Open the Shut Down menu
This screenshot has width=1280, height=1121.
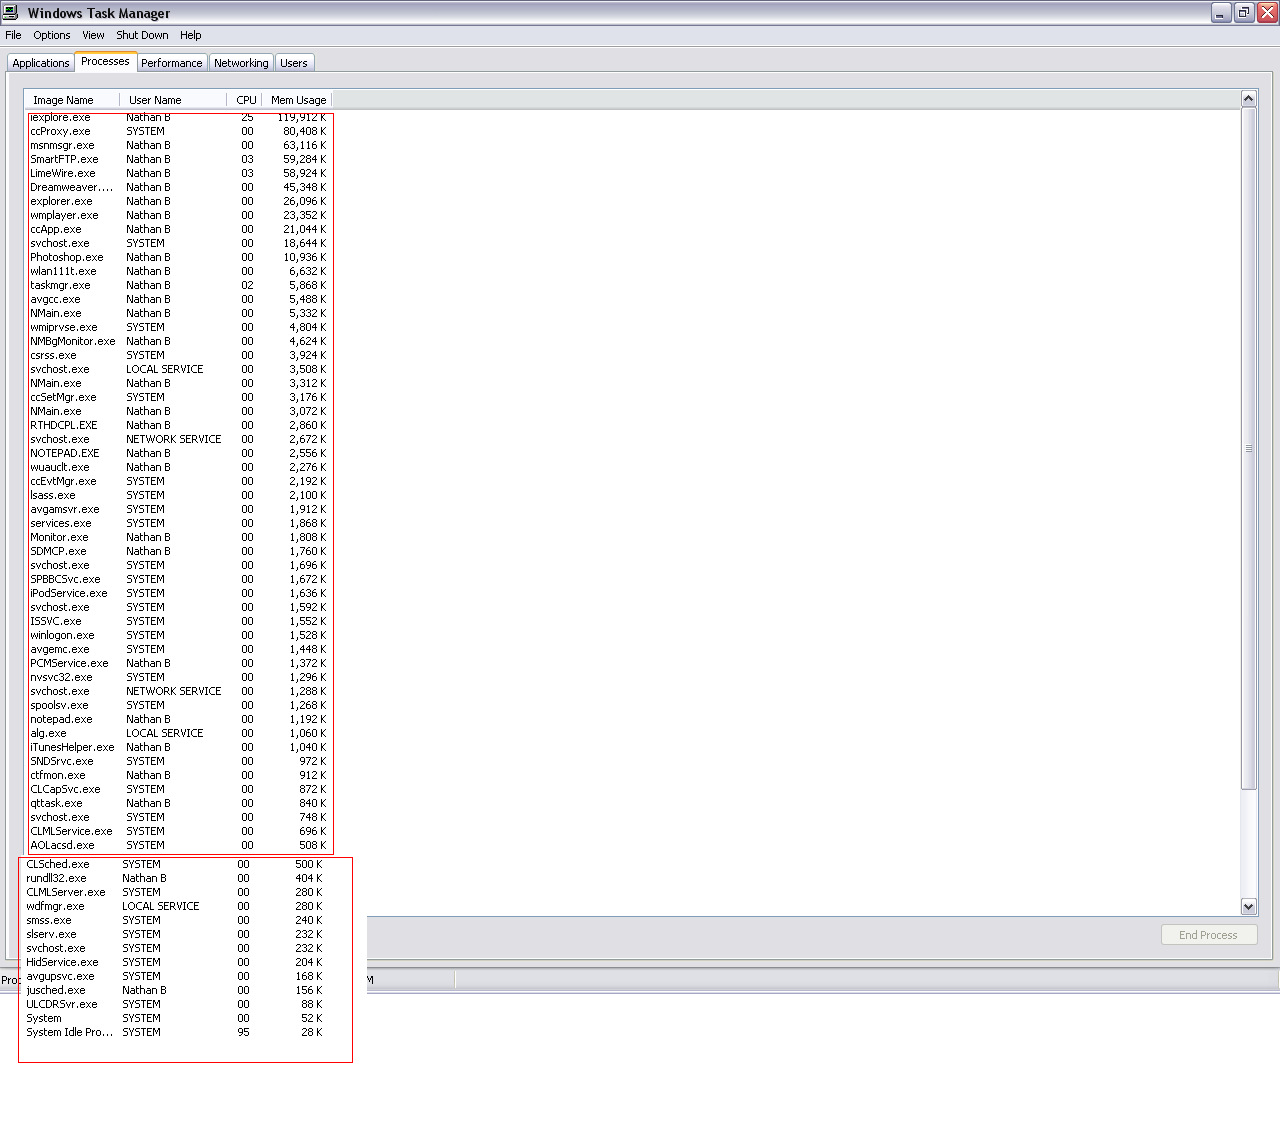coord(142,35)
